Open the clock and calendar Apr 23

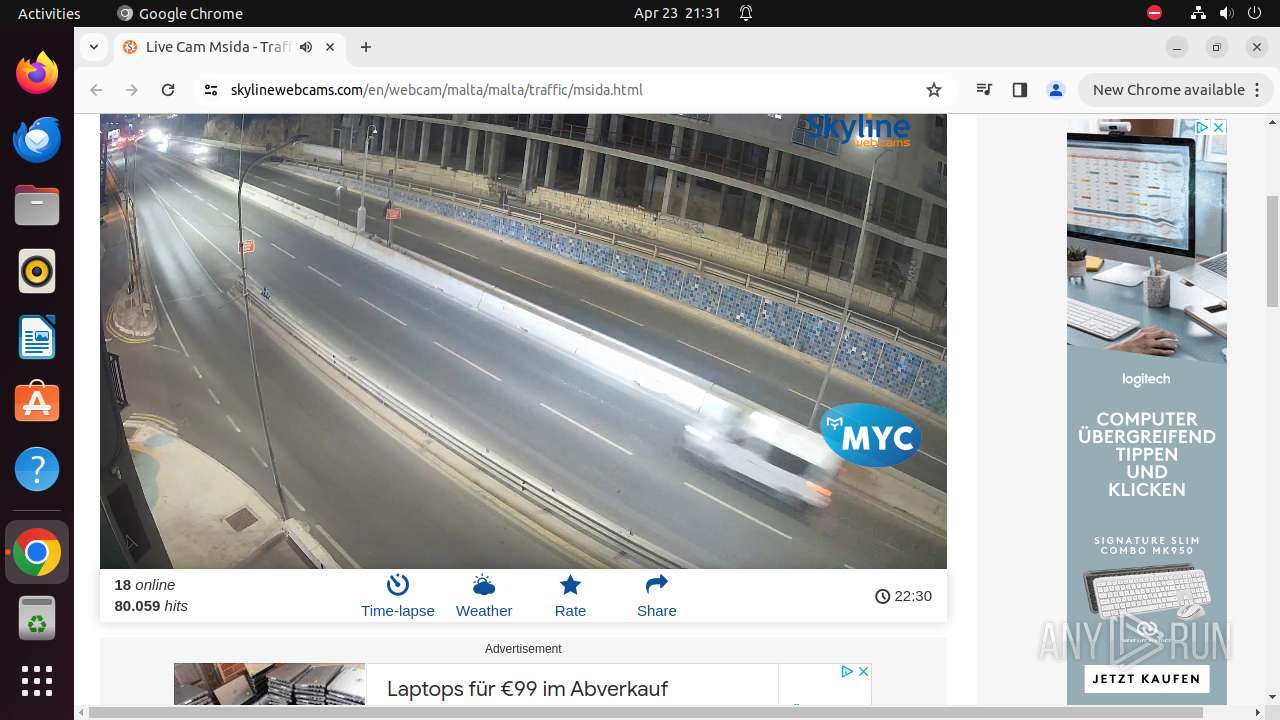[x=677, y=13]
